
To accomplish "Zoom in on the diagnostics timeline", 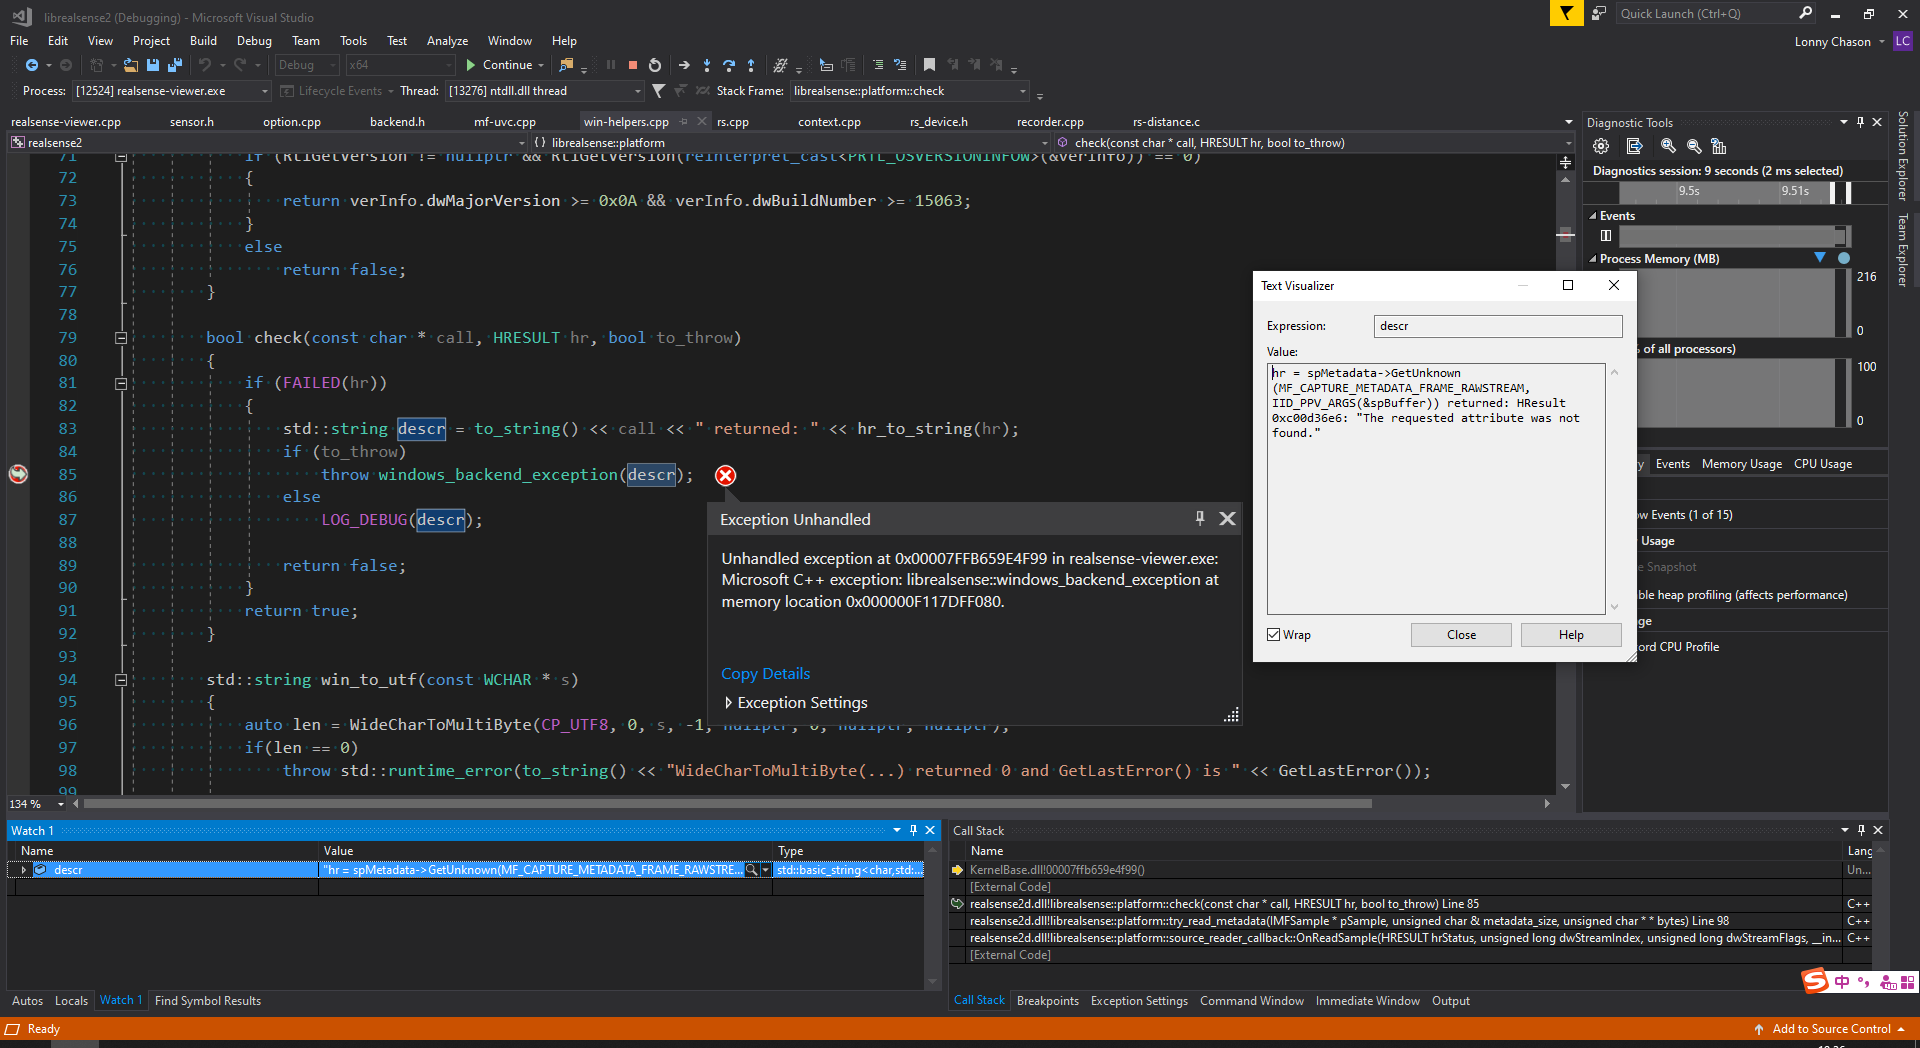I will [x=1668, y=146].
